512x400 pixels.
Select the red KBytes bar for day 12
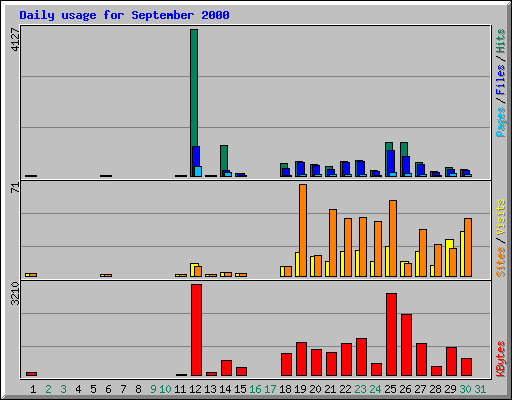click(196, 330)
